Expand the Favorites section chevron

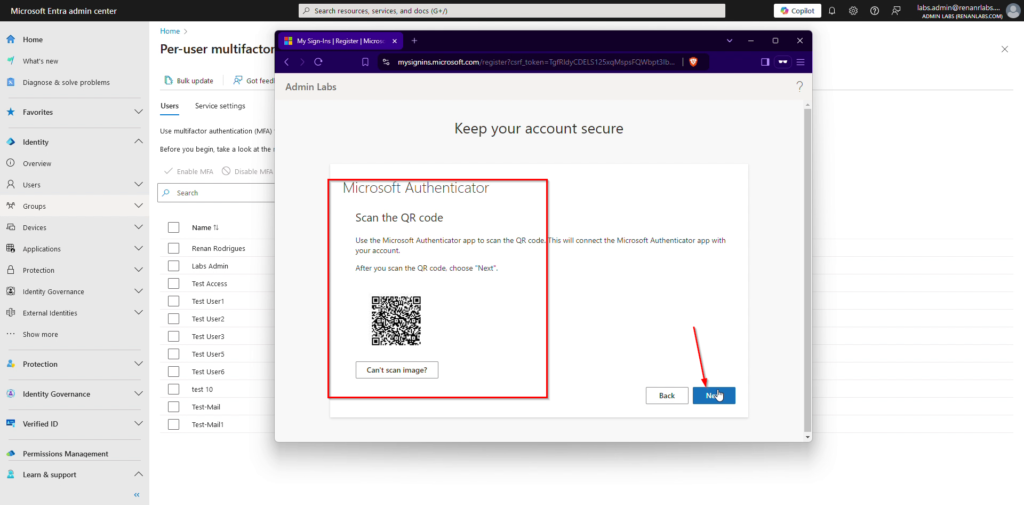(138, 112)
